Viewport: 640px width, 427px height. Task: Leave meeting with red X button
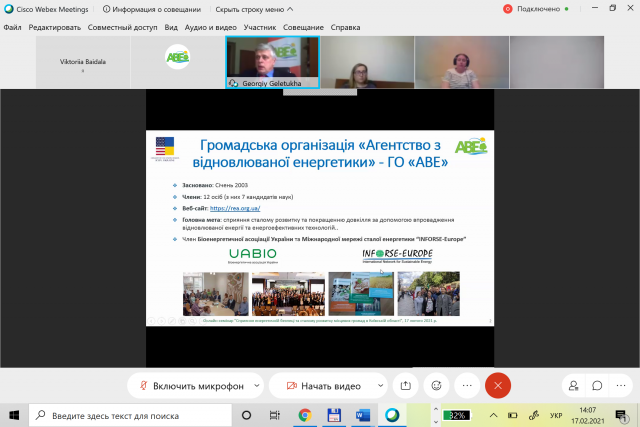(498, 385)
